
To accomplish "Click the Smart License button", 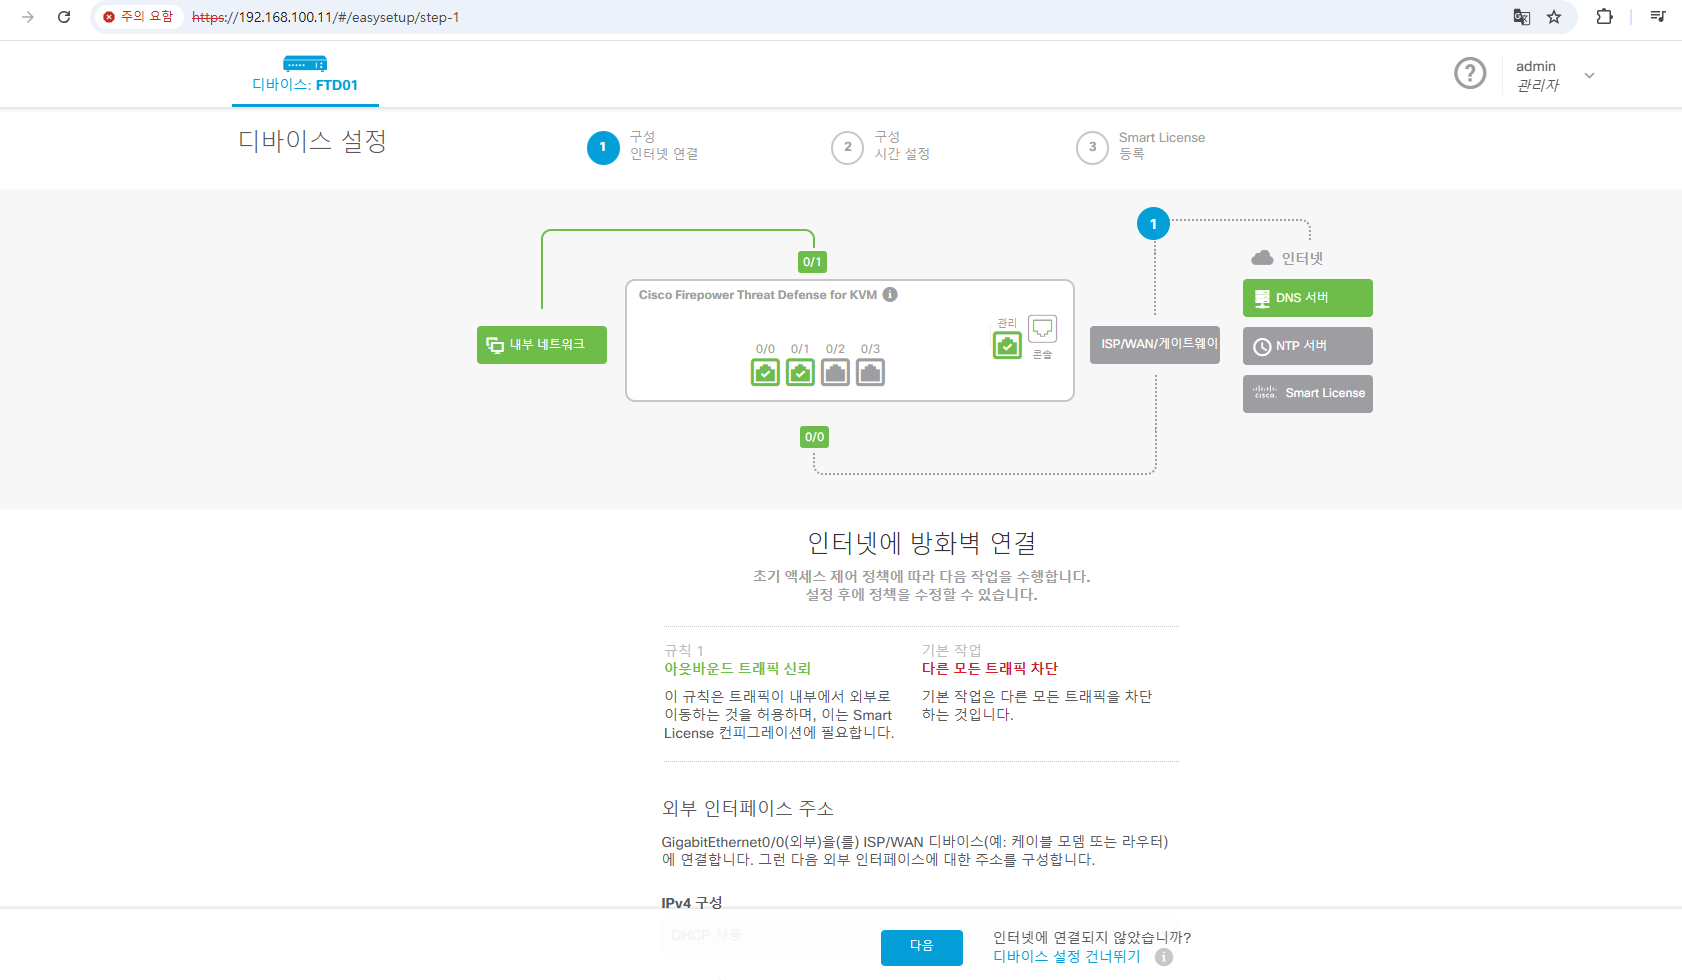I will coord(1308,394).
